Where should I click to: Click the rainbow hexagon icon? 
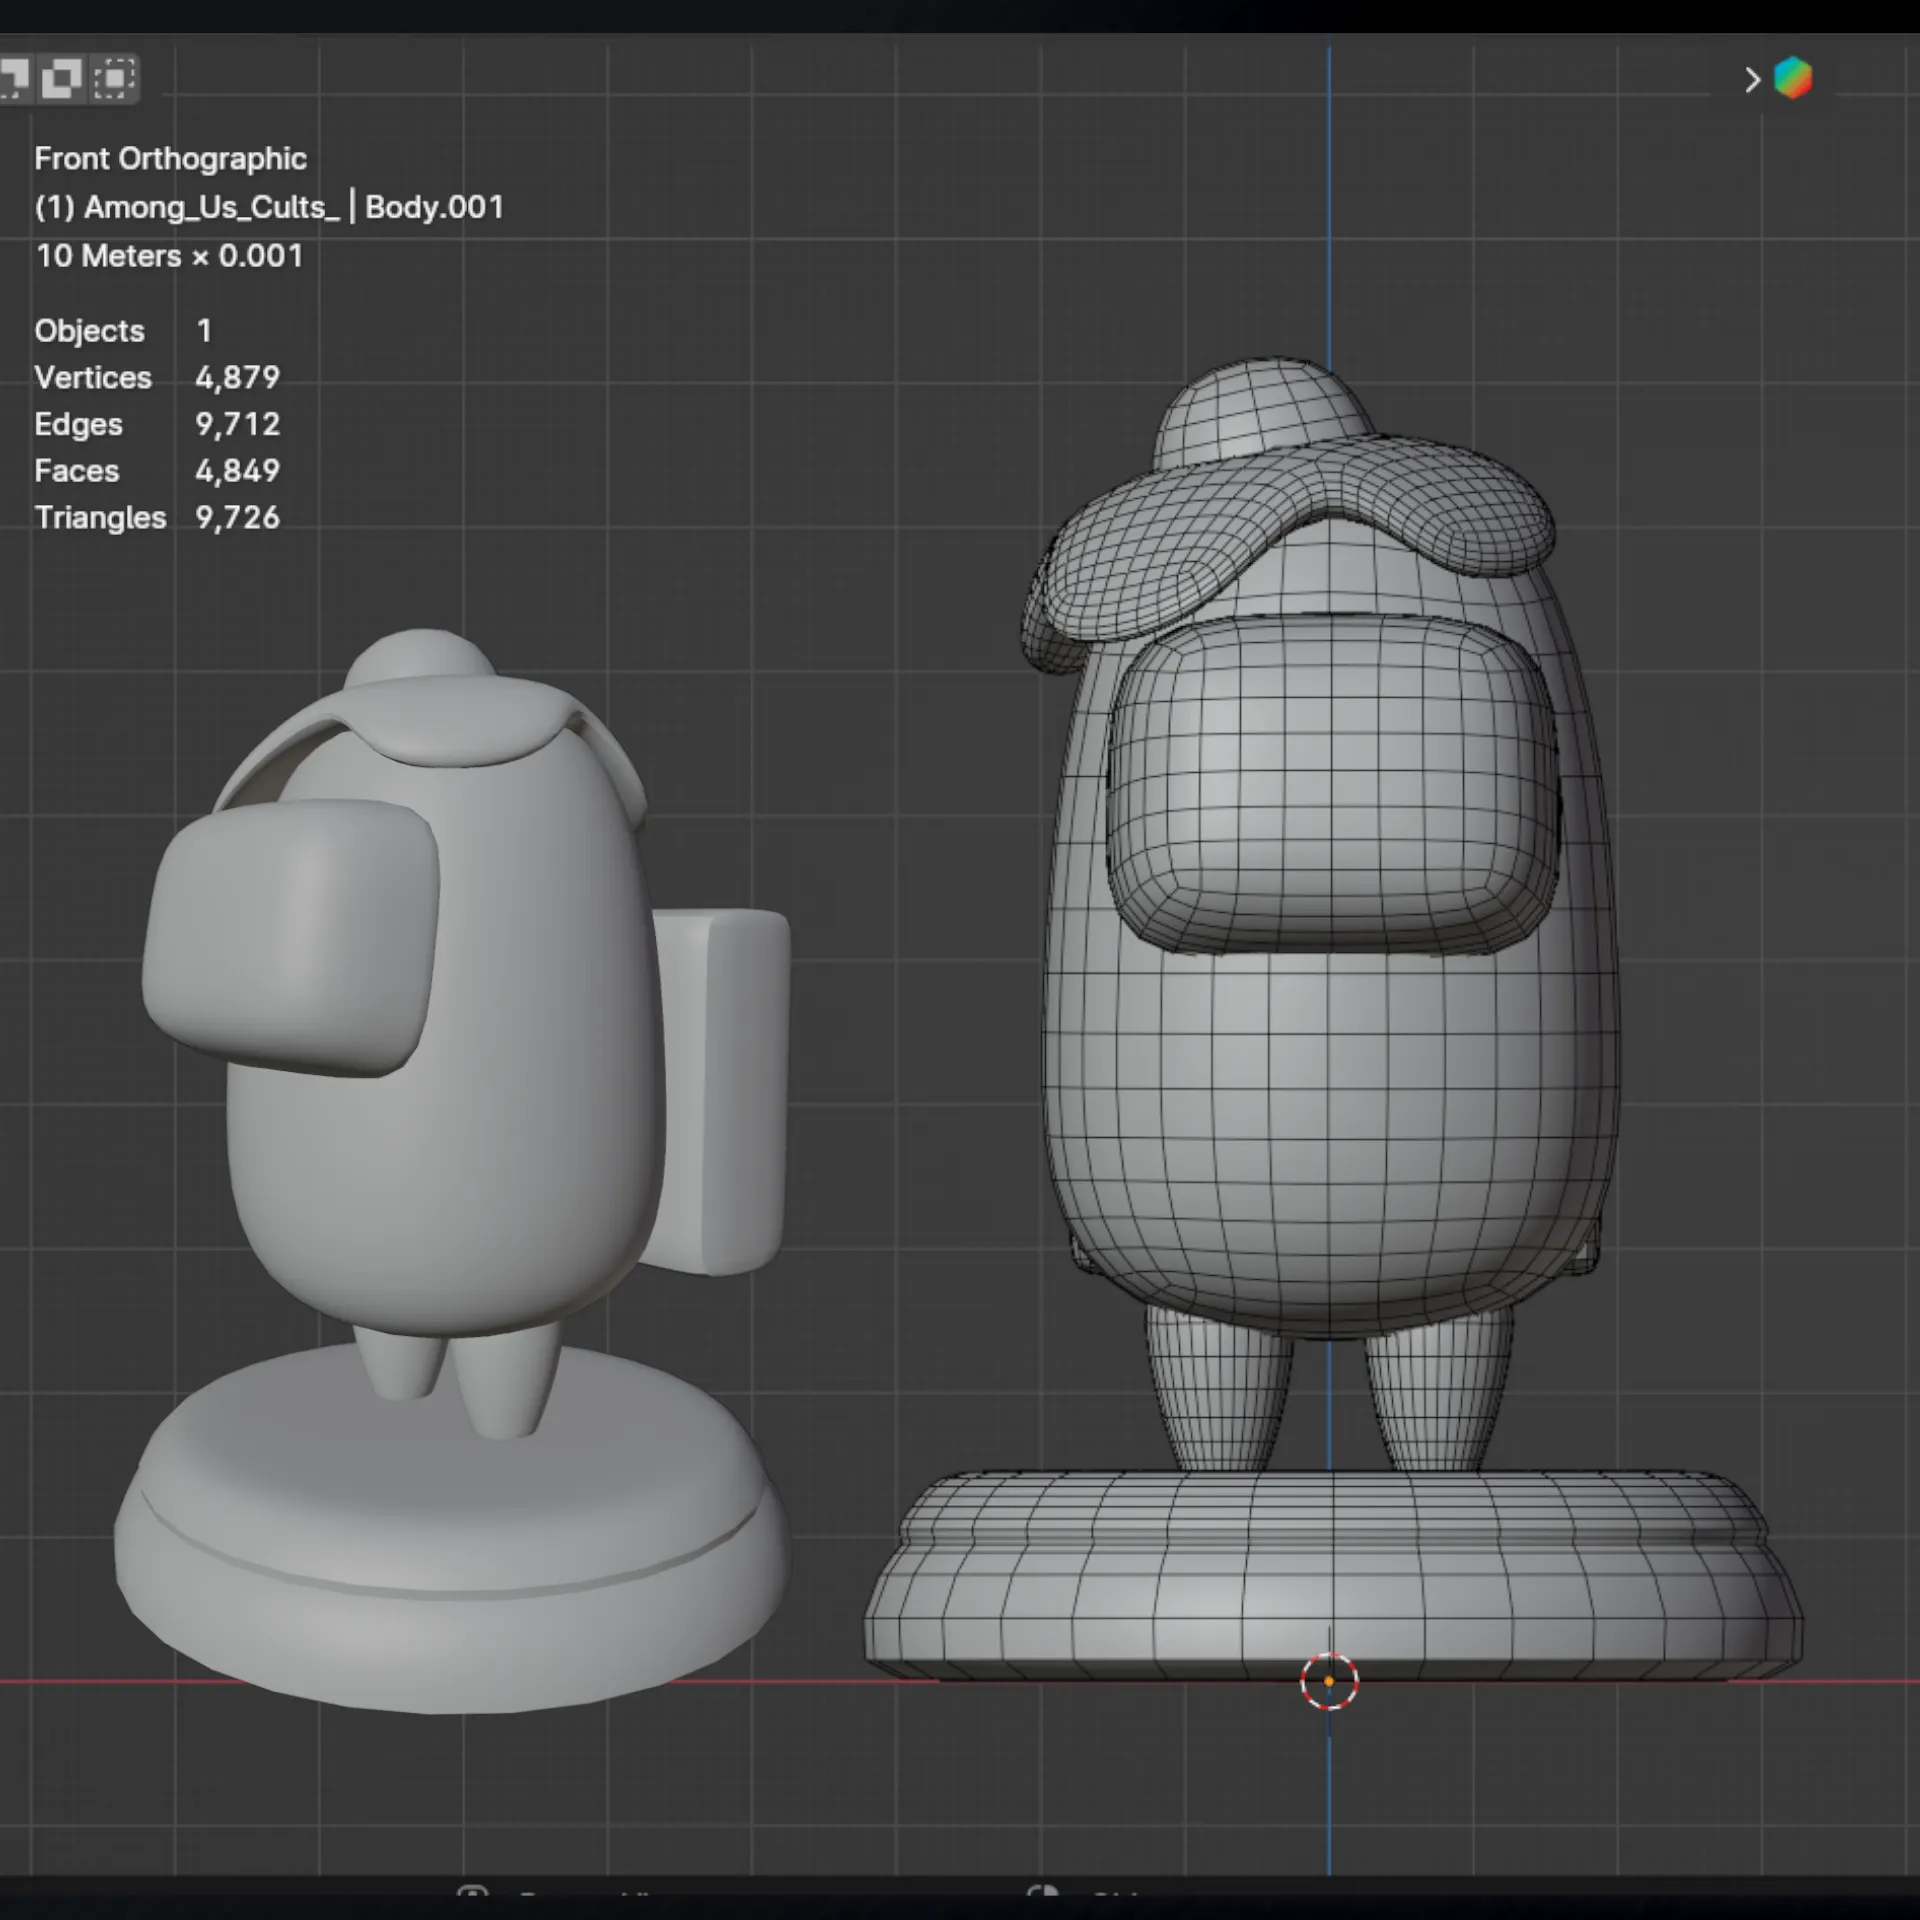[1792, 78]
